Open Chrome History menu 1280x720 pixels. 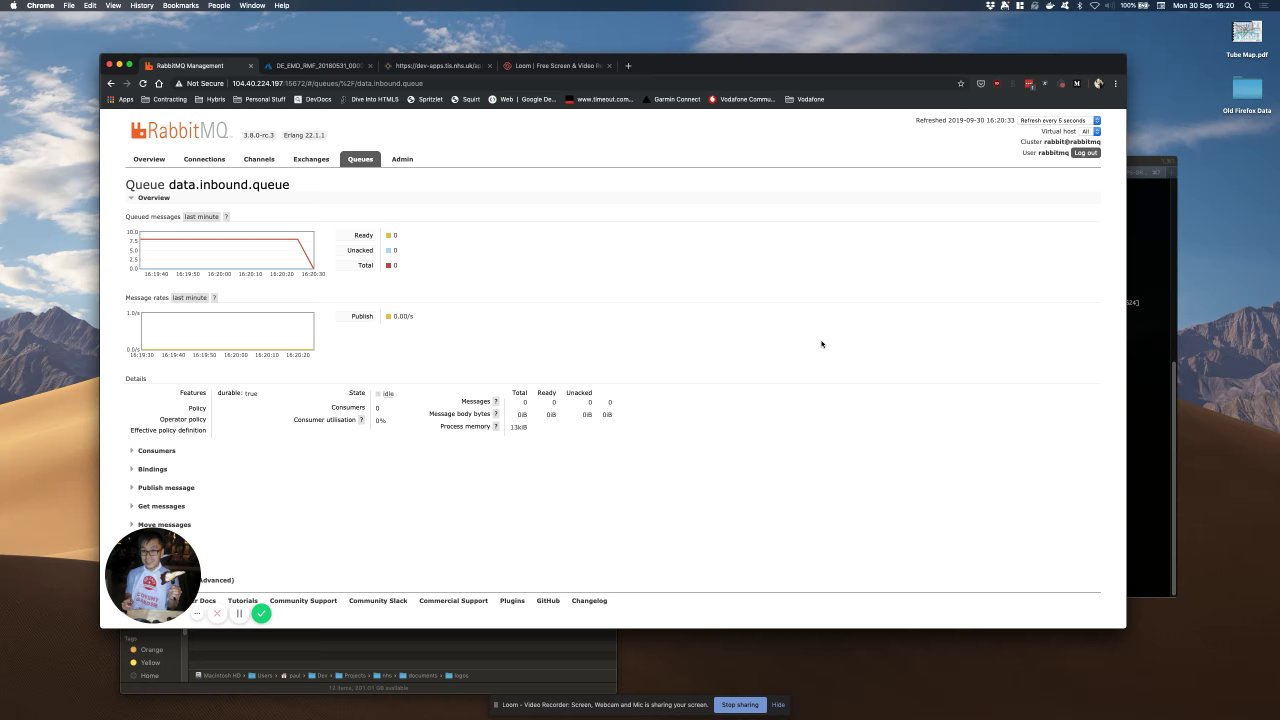point(142,5)
